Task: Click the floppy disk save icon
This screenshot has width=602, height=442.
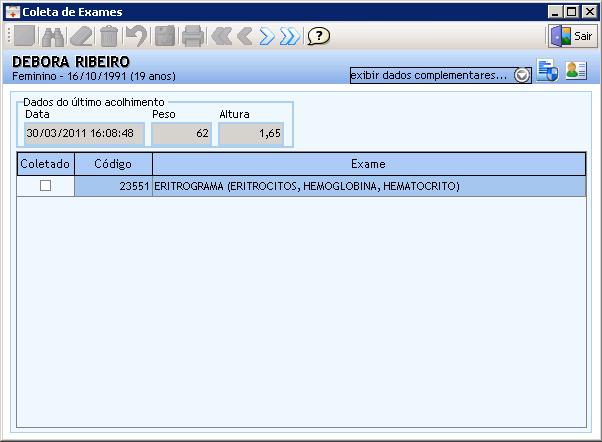Action: pos(165,36)
